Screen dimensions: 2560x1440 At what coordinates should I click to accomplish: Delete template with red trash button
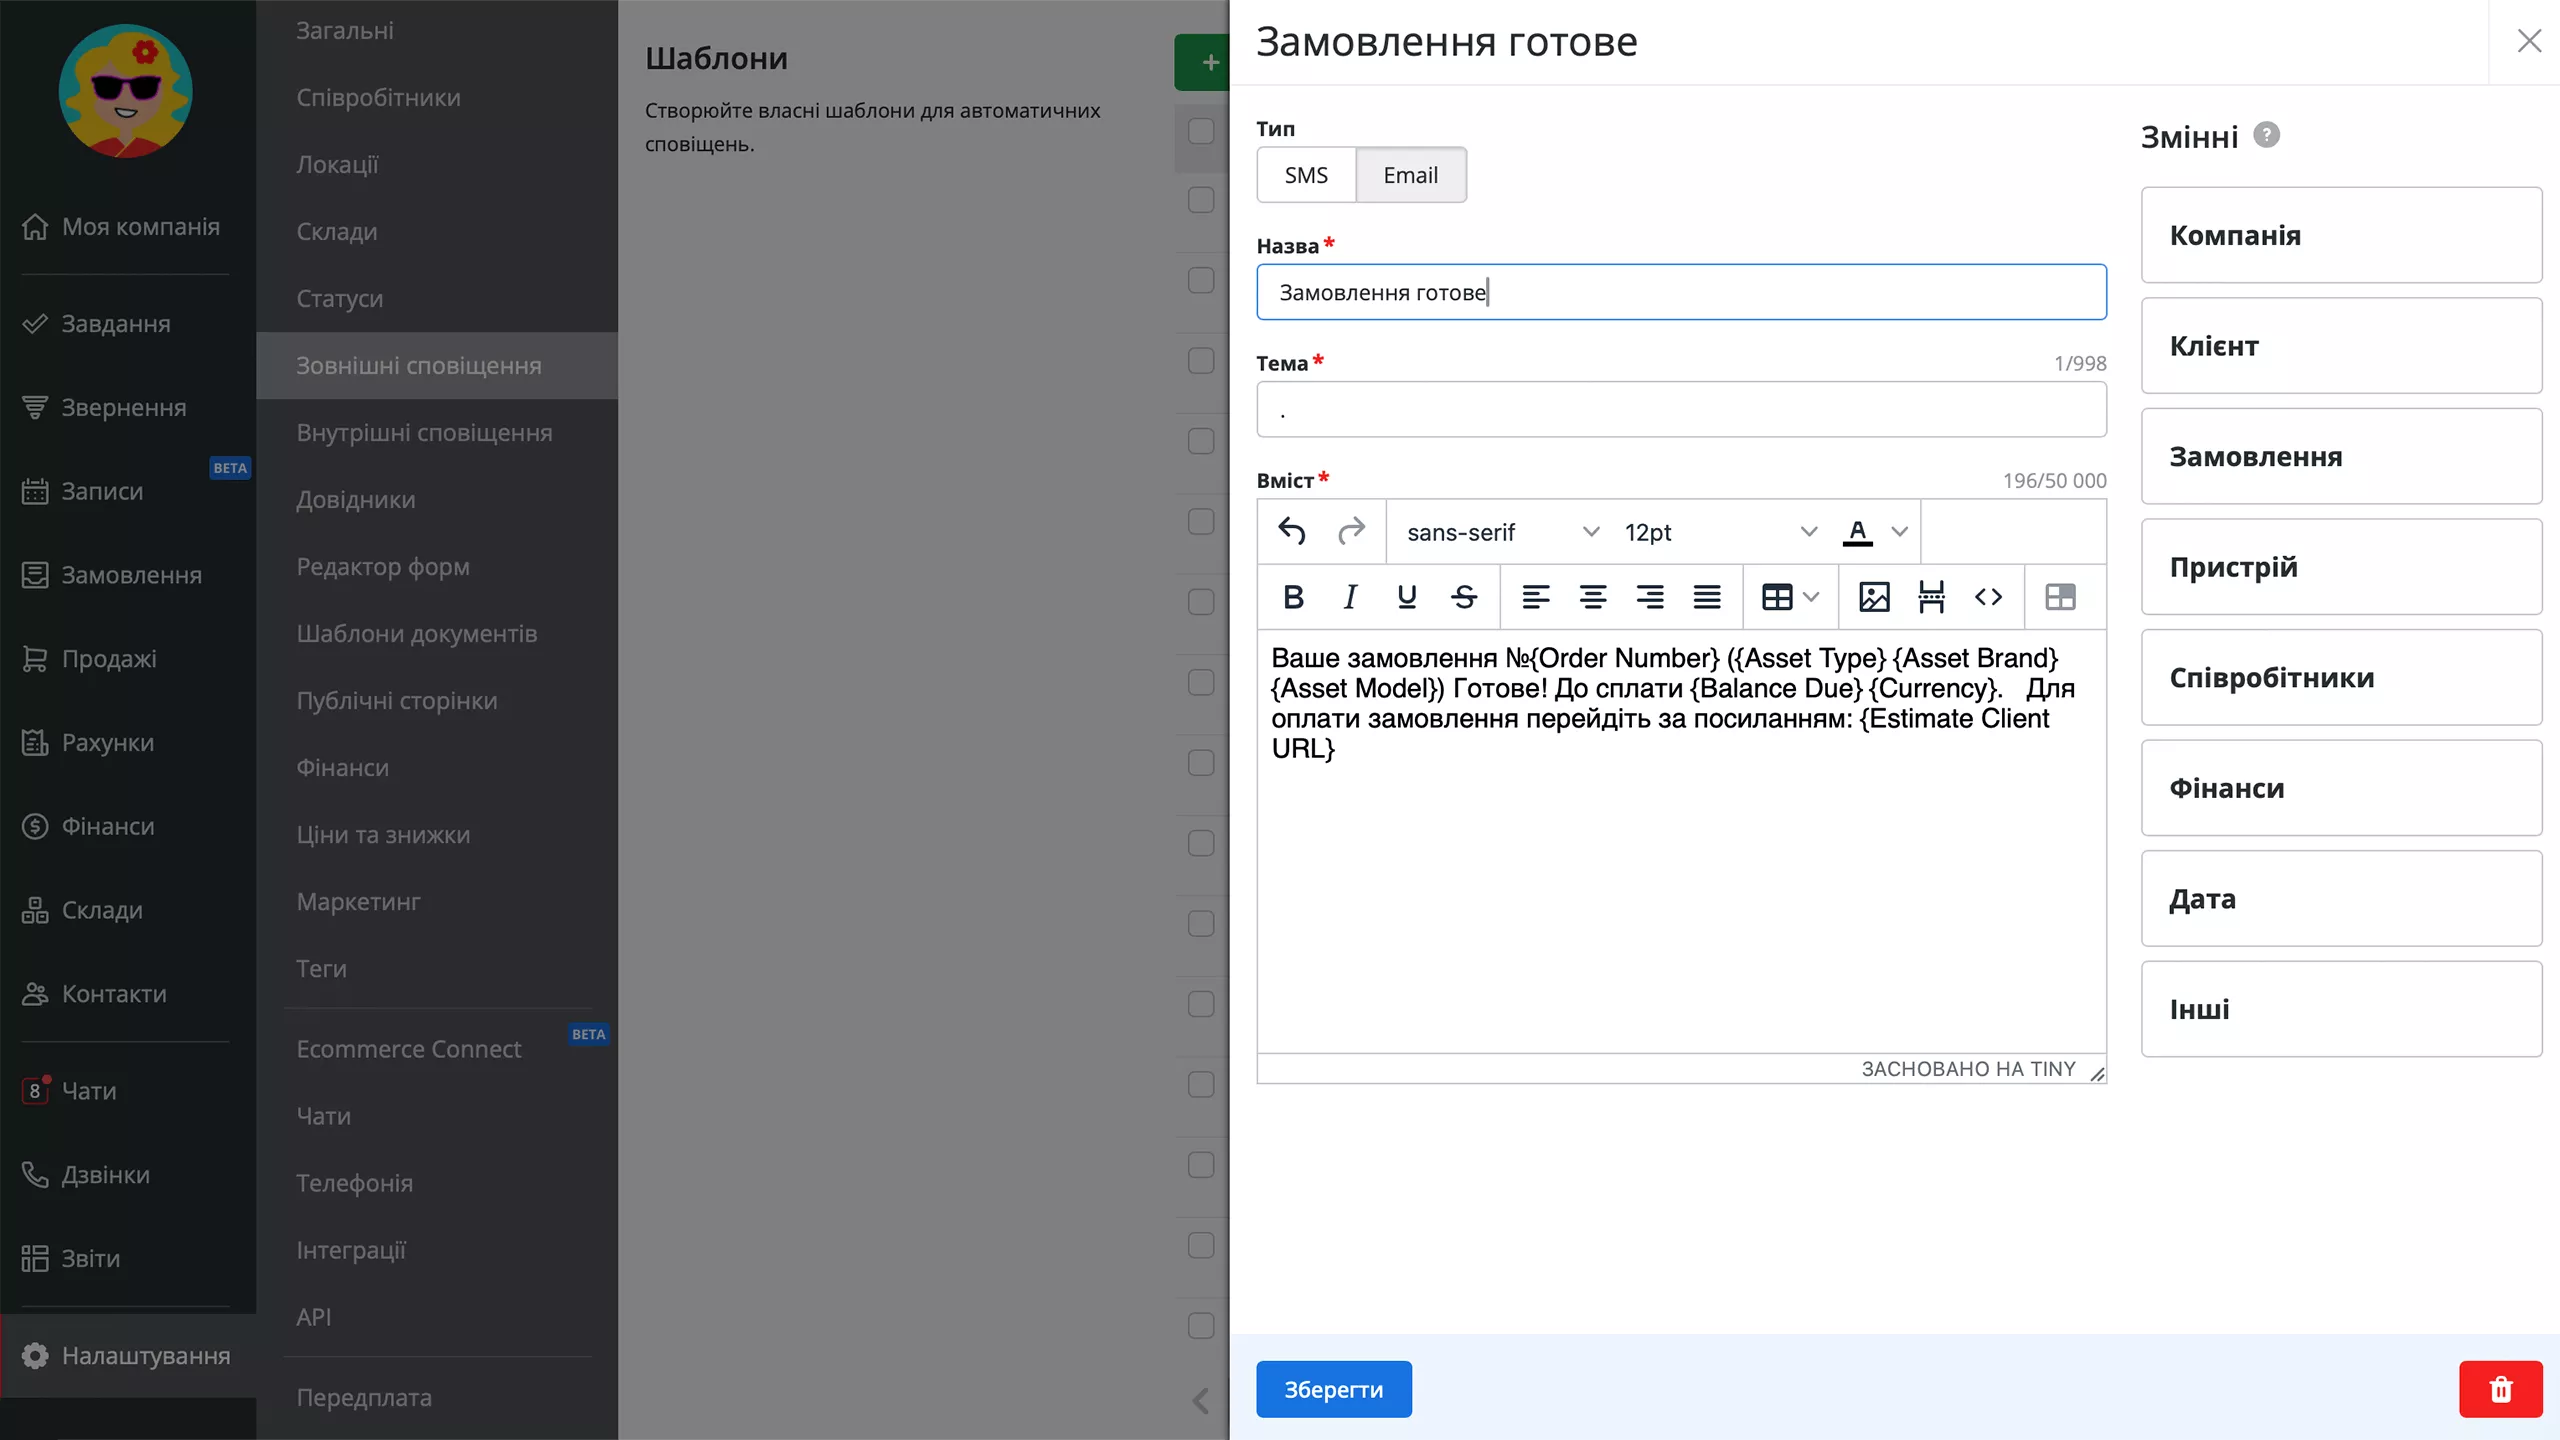(x=2500, y=1389)
